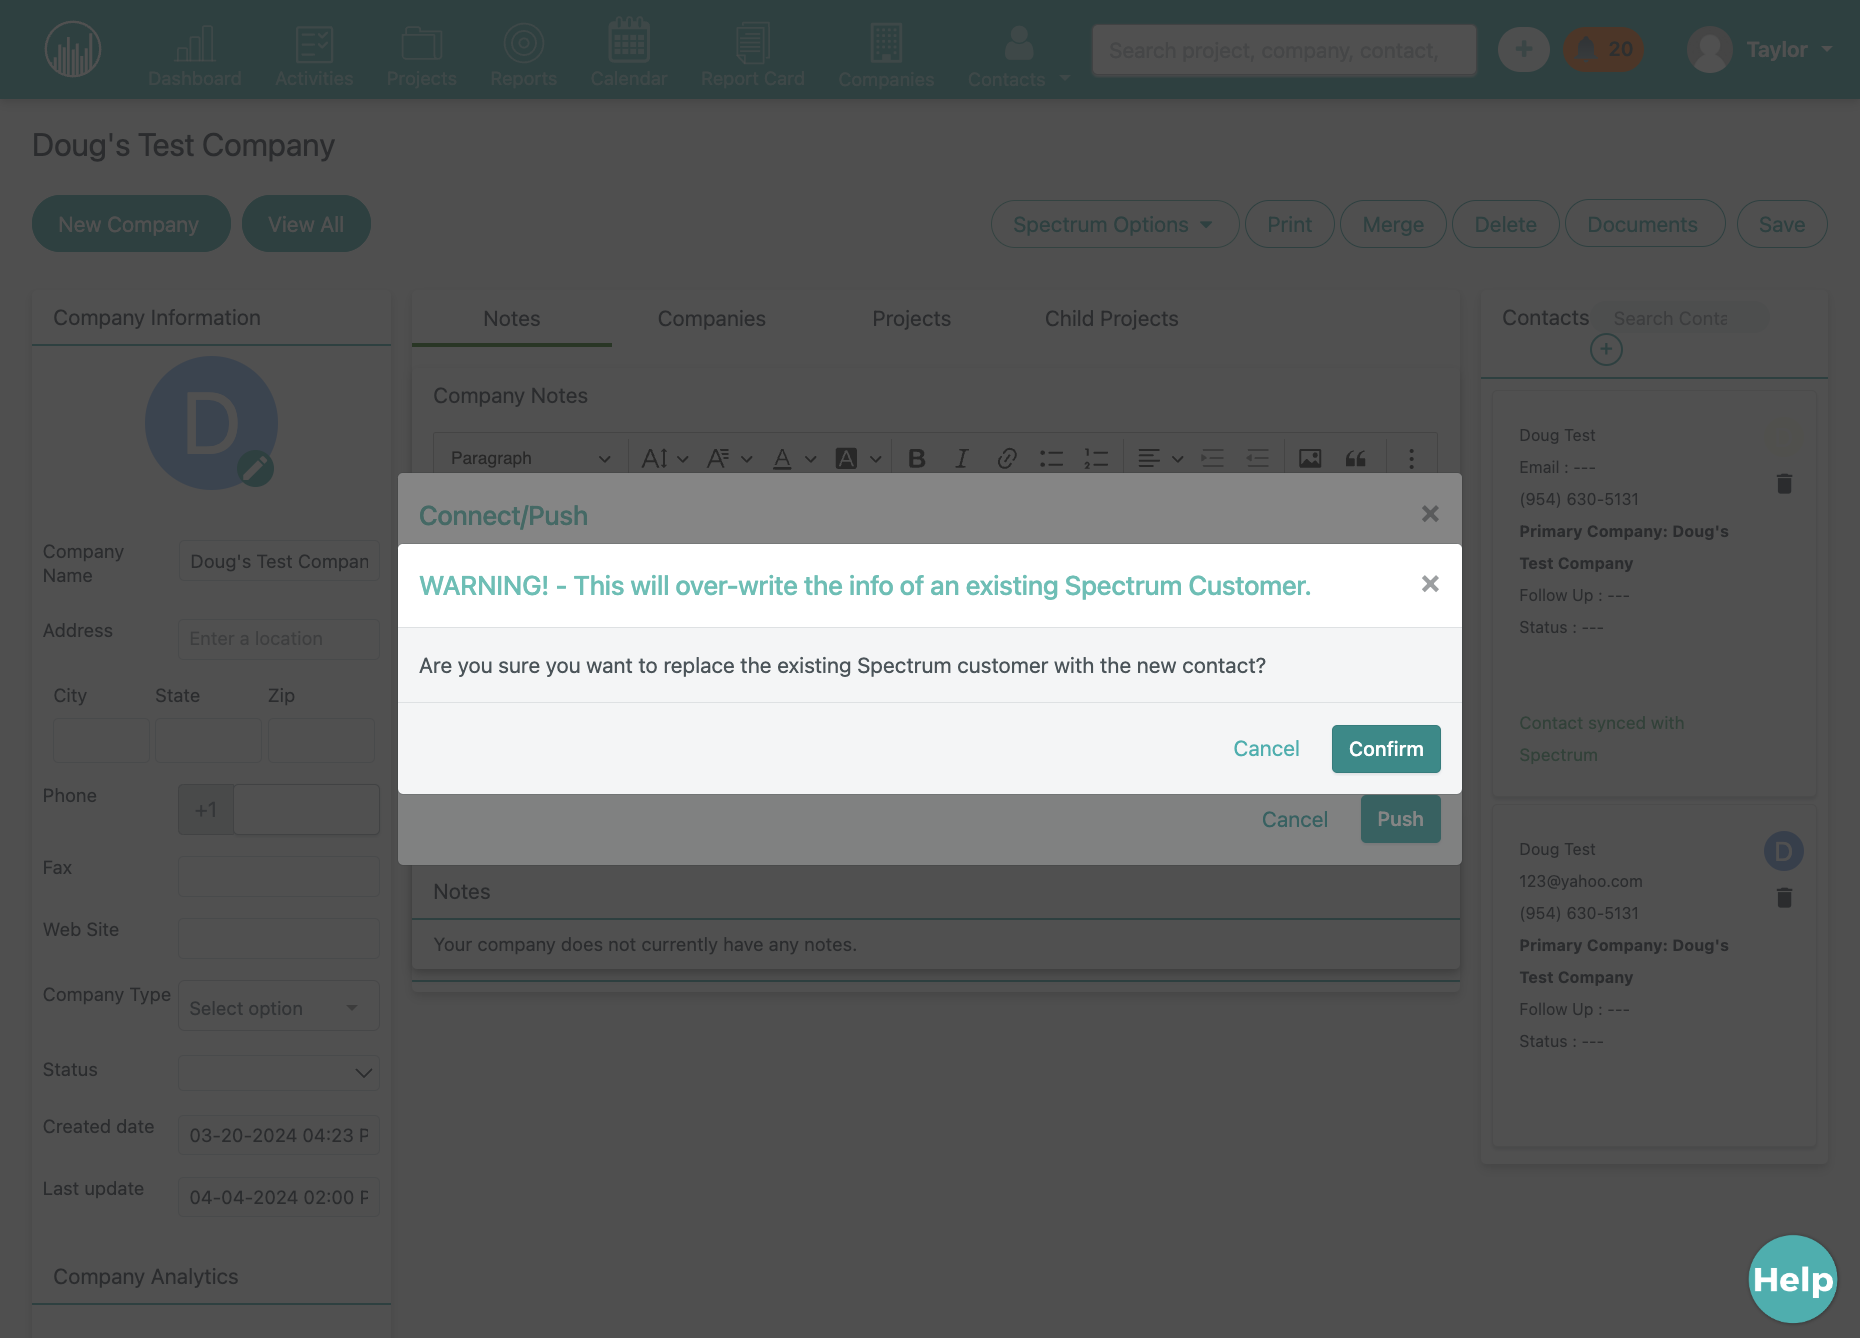
Task: Open the font color picker
Action: coord(795,458)
